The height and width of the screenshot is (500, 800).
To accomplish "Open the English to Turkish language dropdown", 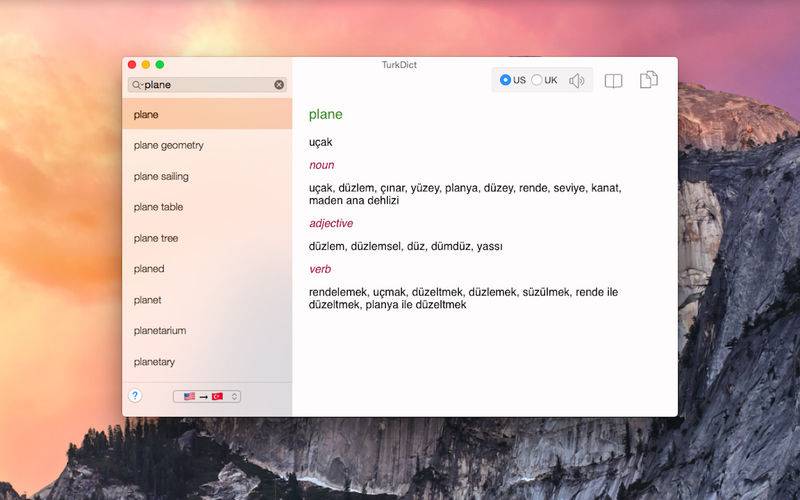I will point(207,396).
